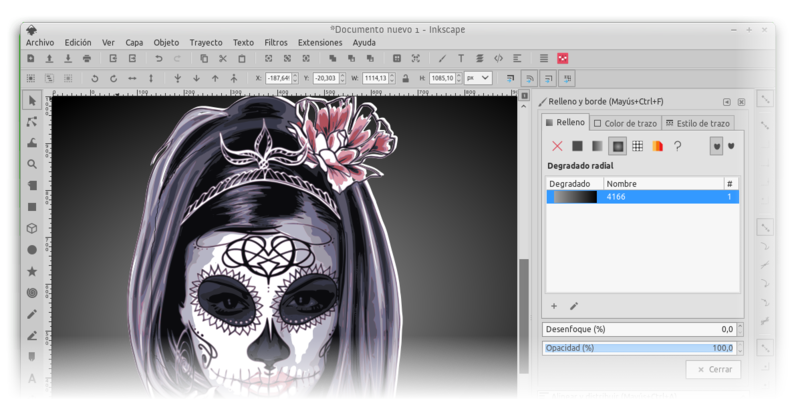
Task: Flip selection vertically
Action: pyautogui.click(x=151, y=79)
